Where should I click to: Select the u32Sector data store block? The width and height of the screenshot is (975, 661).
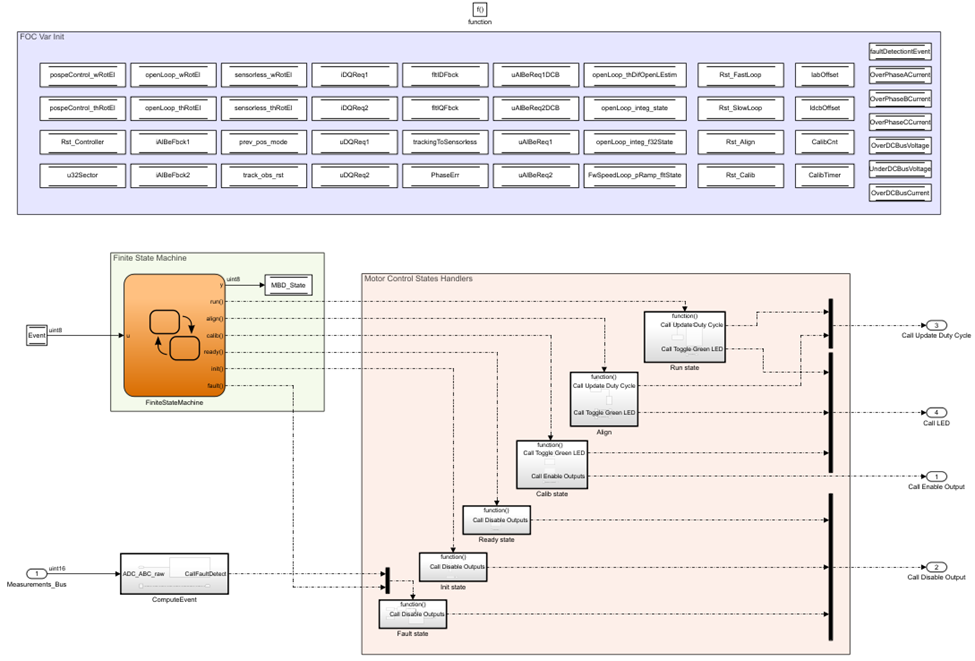click(83, 175)
